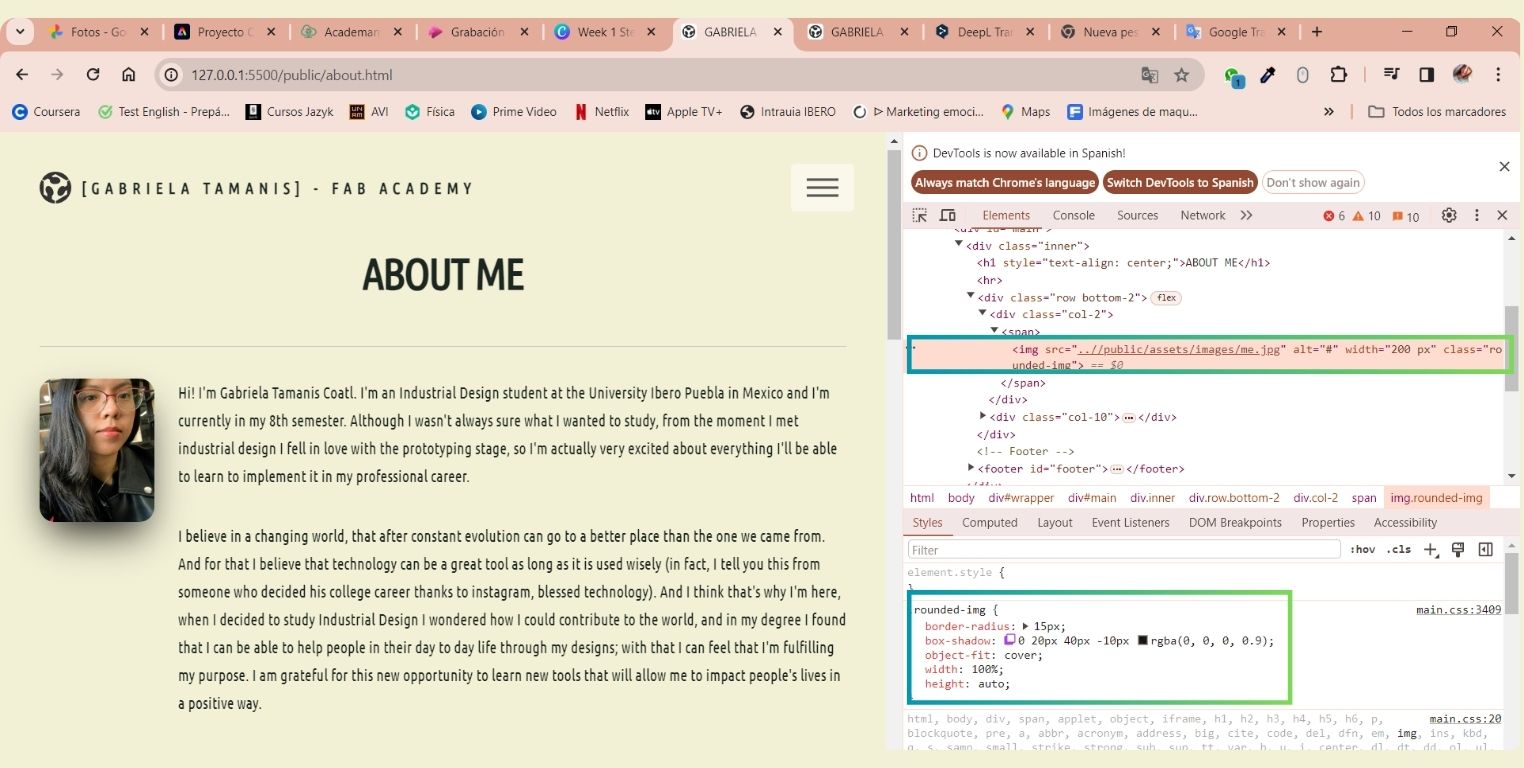The image size is (1524, 768).
Task: Show more DevTools tabs chevron
Action: (1246, 215)
